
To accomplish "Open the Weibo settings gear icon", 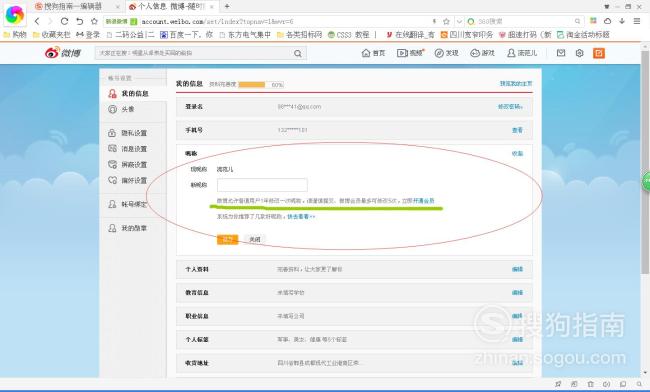I will [580, 53].
